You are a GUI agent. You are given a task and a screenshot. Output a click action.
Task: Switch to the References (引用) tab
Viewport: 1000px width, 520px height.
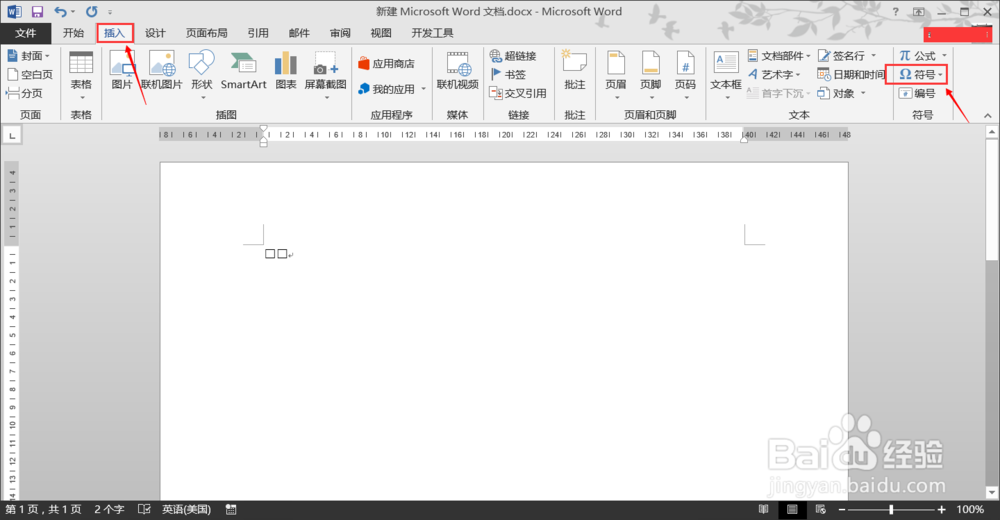(258, 33)
